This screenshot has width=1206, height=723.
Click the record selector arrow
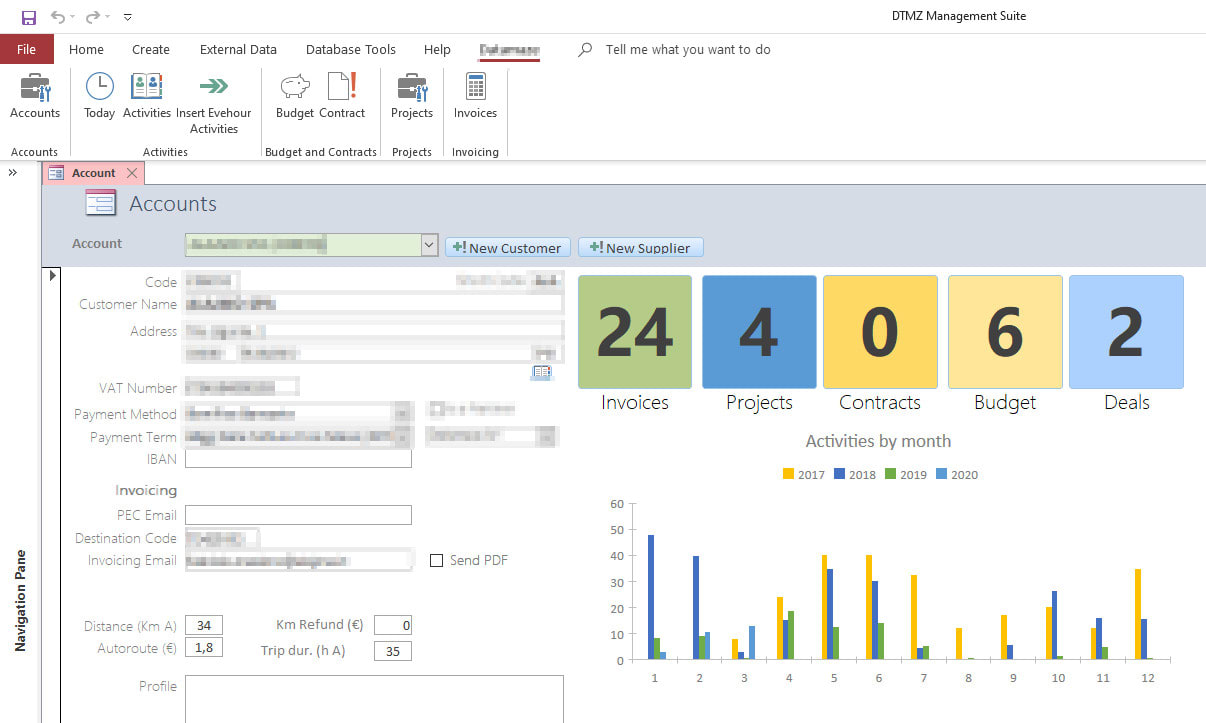point(52,276)
